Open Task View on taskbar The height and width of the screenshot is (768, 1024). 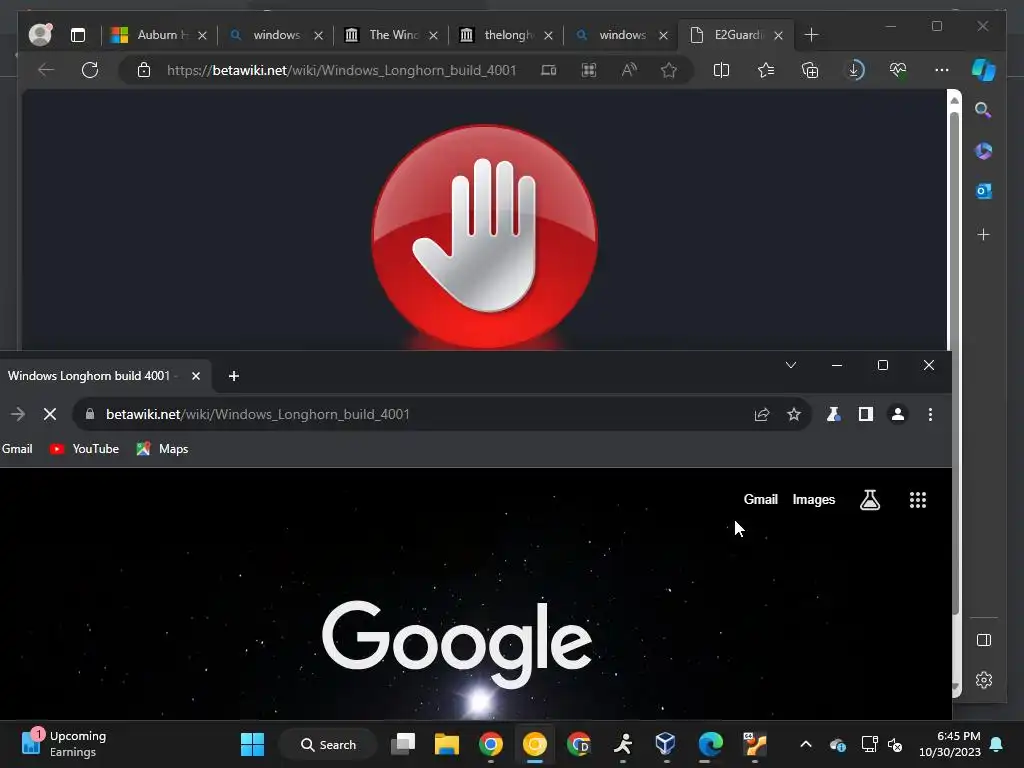click(403, 744)
